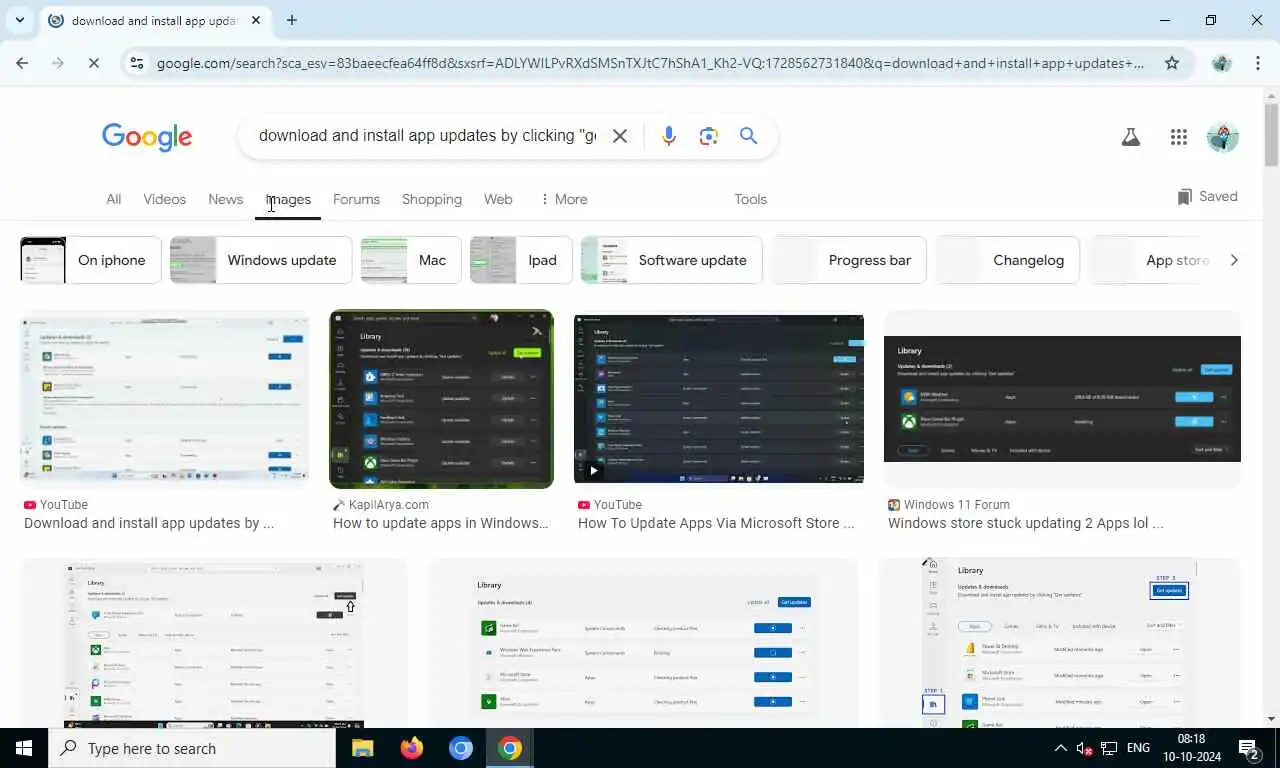
Task: Switch to the Shopping tab
Action: 432,199
